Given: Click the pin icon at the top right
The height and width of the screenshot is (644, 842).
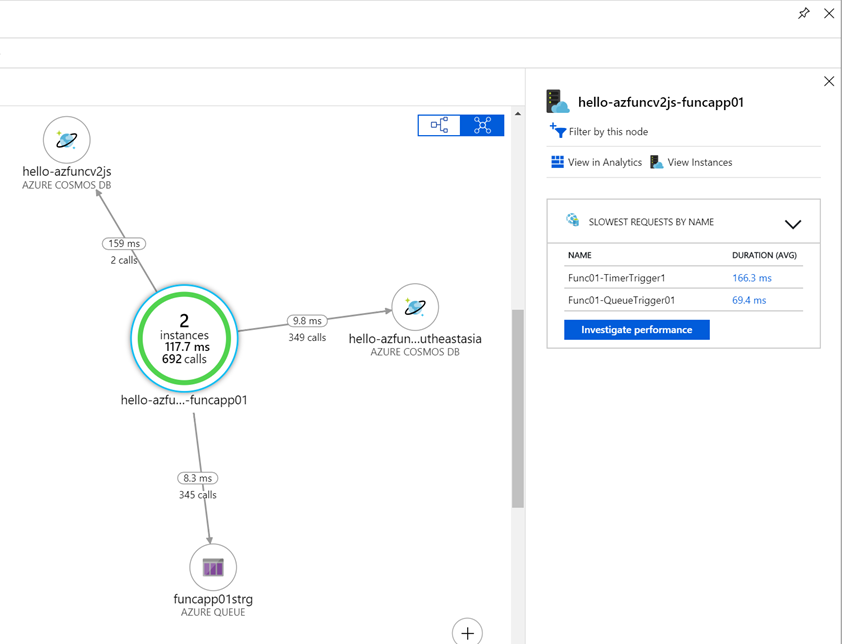Looking at the screenshot, I should pos(804,13).
